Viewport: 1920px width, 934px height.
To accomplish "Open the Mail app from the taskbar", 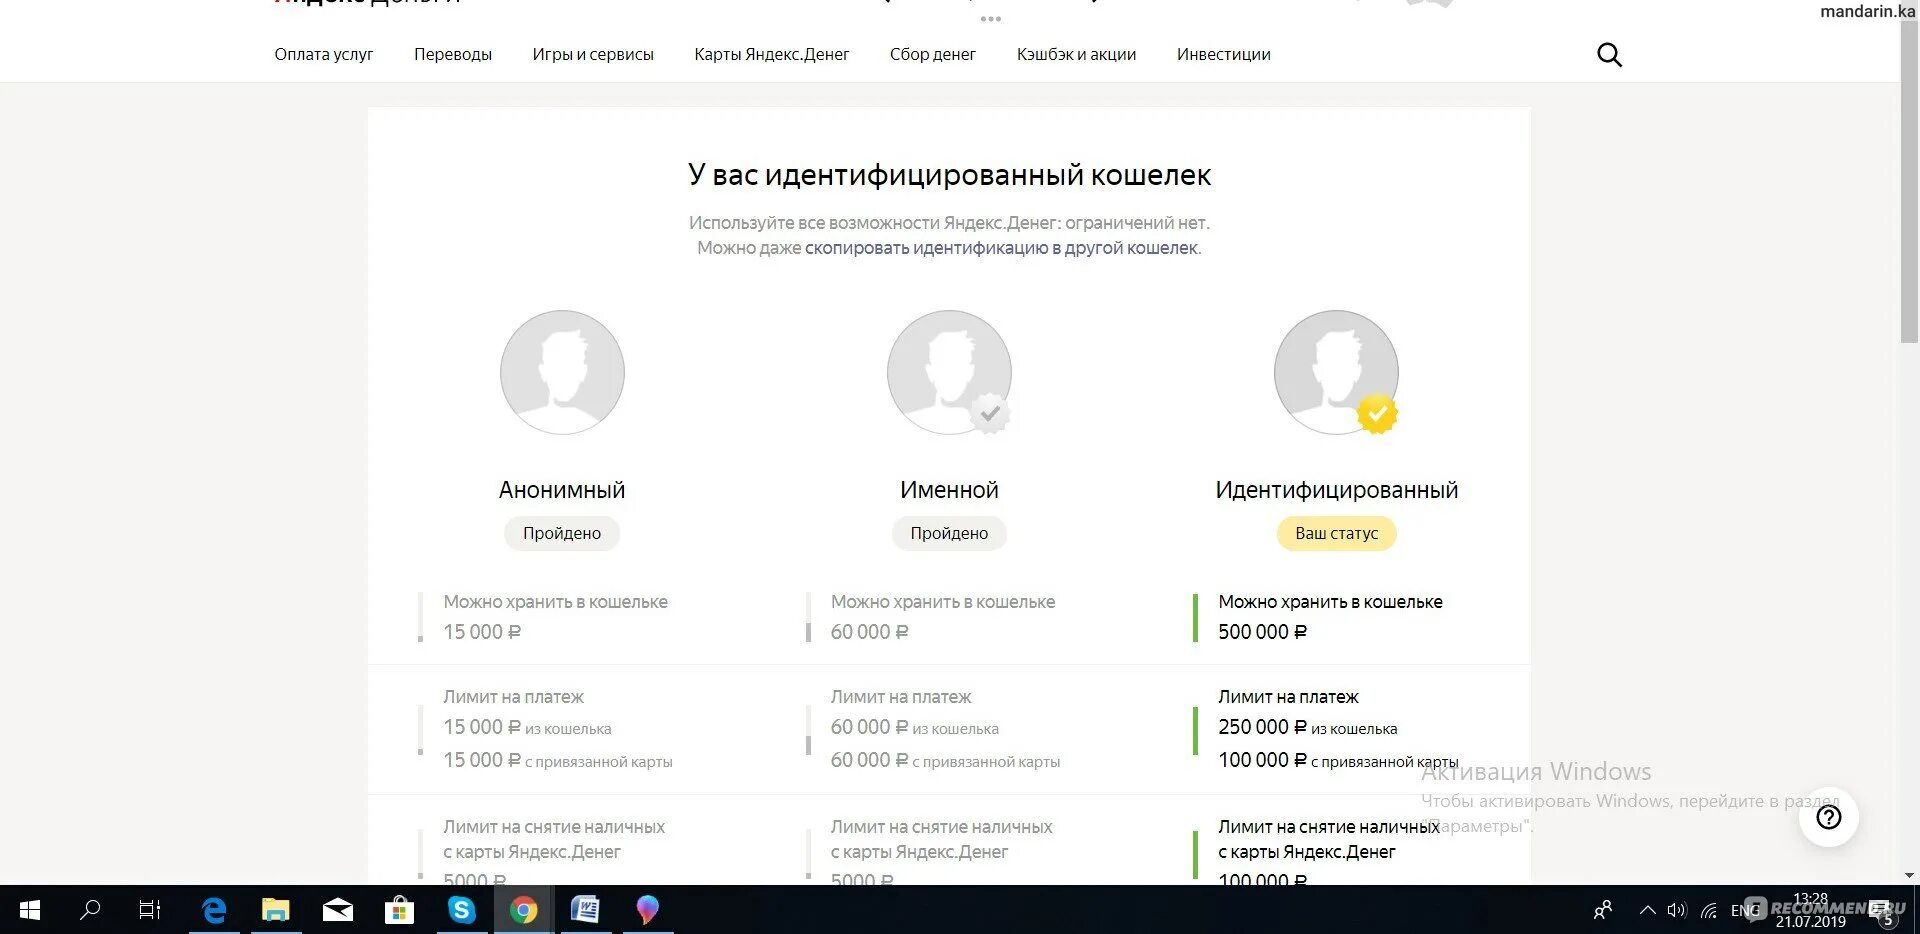I will click(x=338, y=910).
